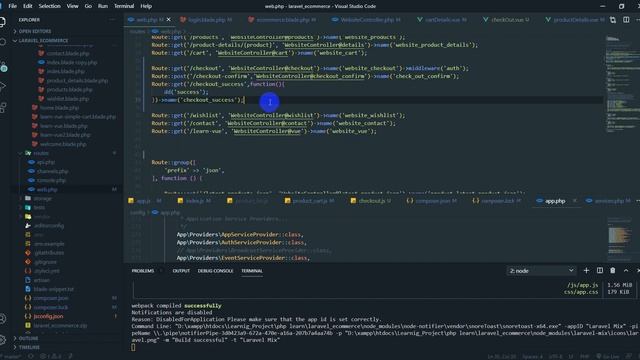640x360 pixels.
Task: Create a new terminal with plus icon
Action: click(x=586, y=271)
